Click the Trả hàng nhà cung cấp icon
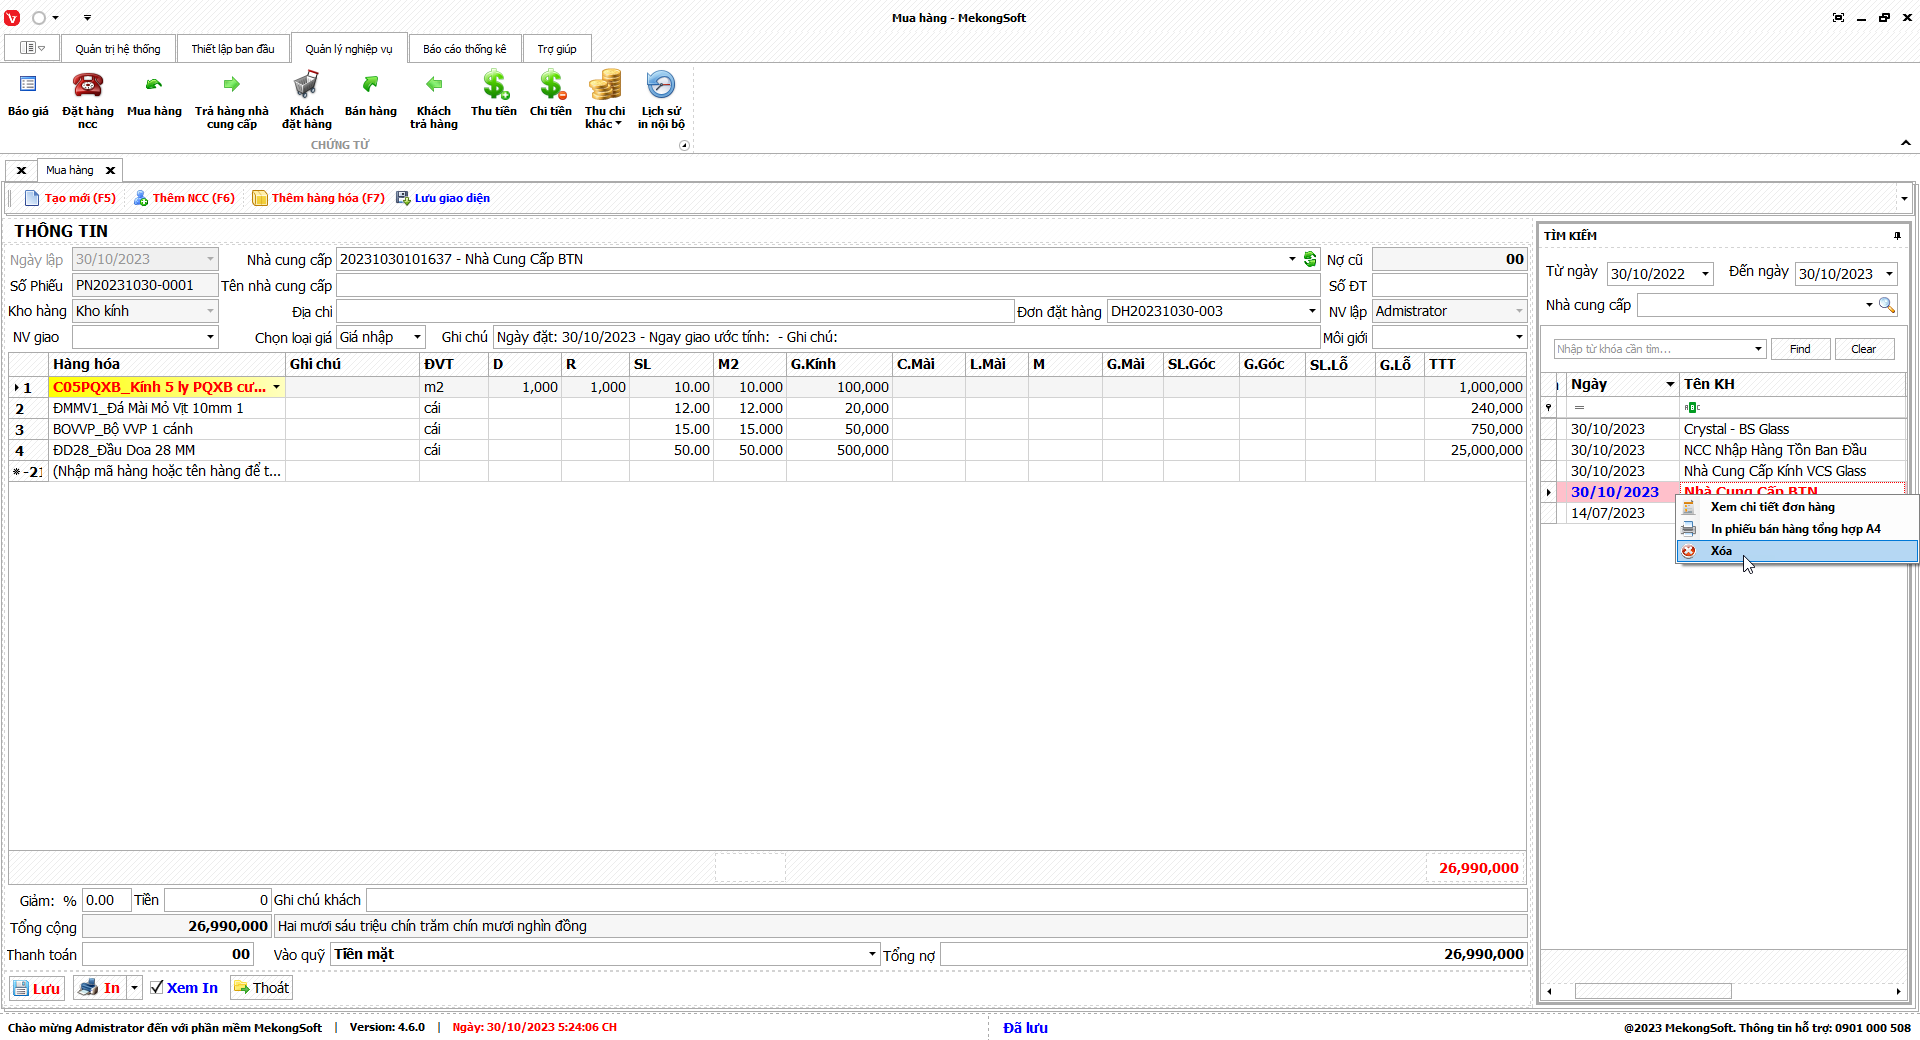This screenshot has width=1920, height=1040. tap(232, 86)
